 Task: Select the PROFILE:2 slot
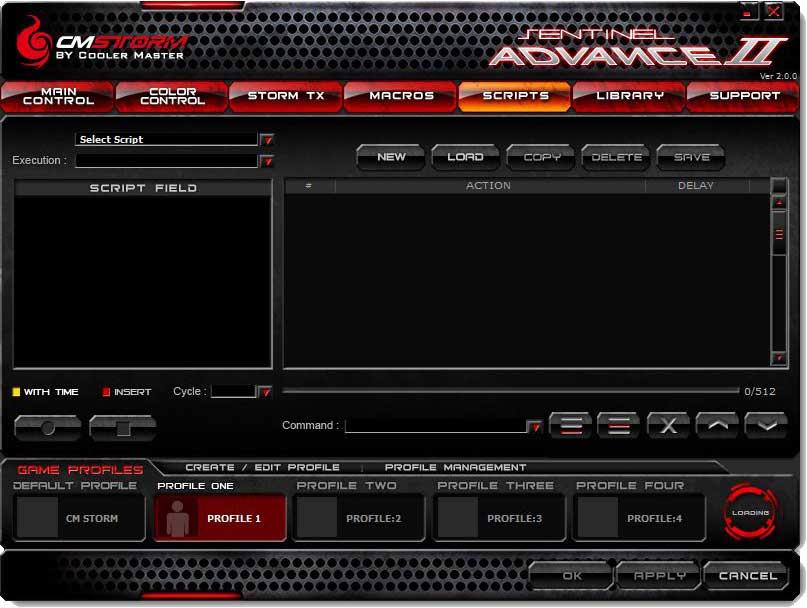pyautogui.click(x=359, y=517)
